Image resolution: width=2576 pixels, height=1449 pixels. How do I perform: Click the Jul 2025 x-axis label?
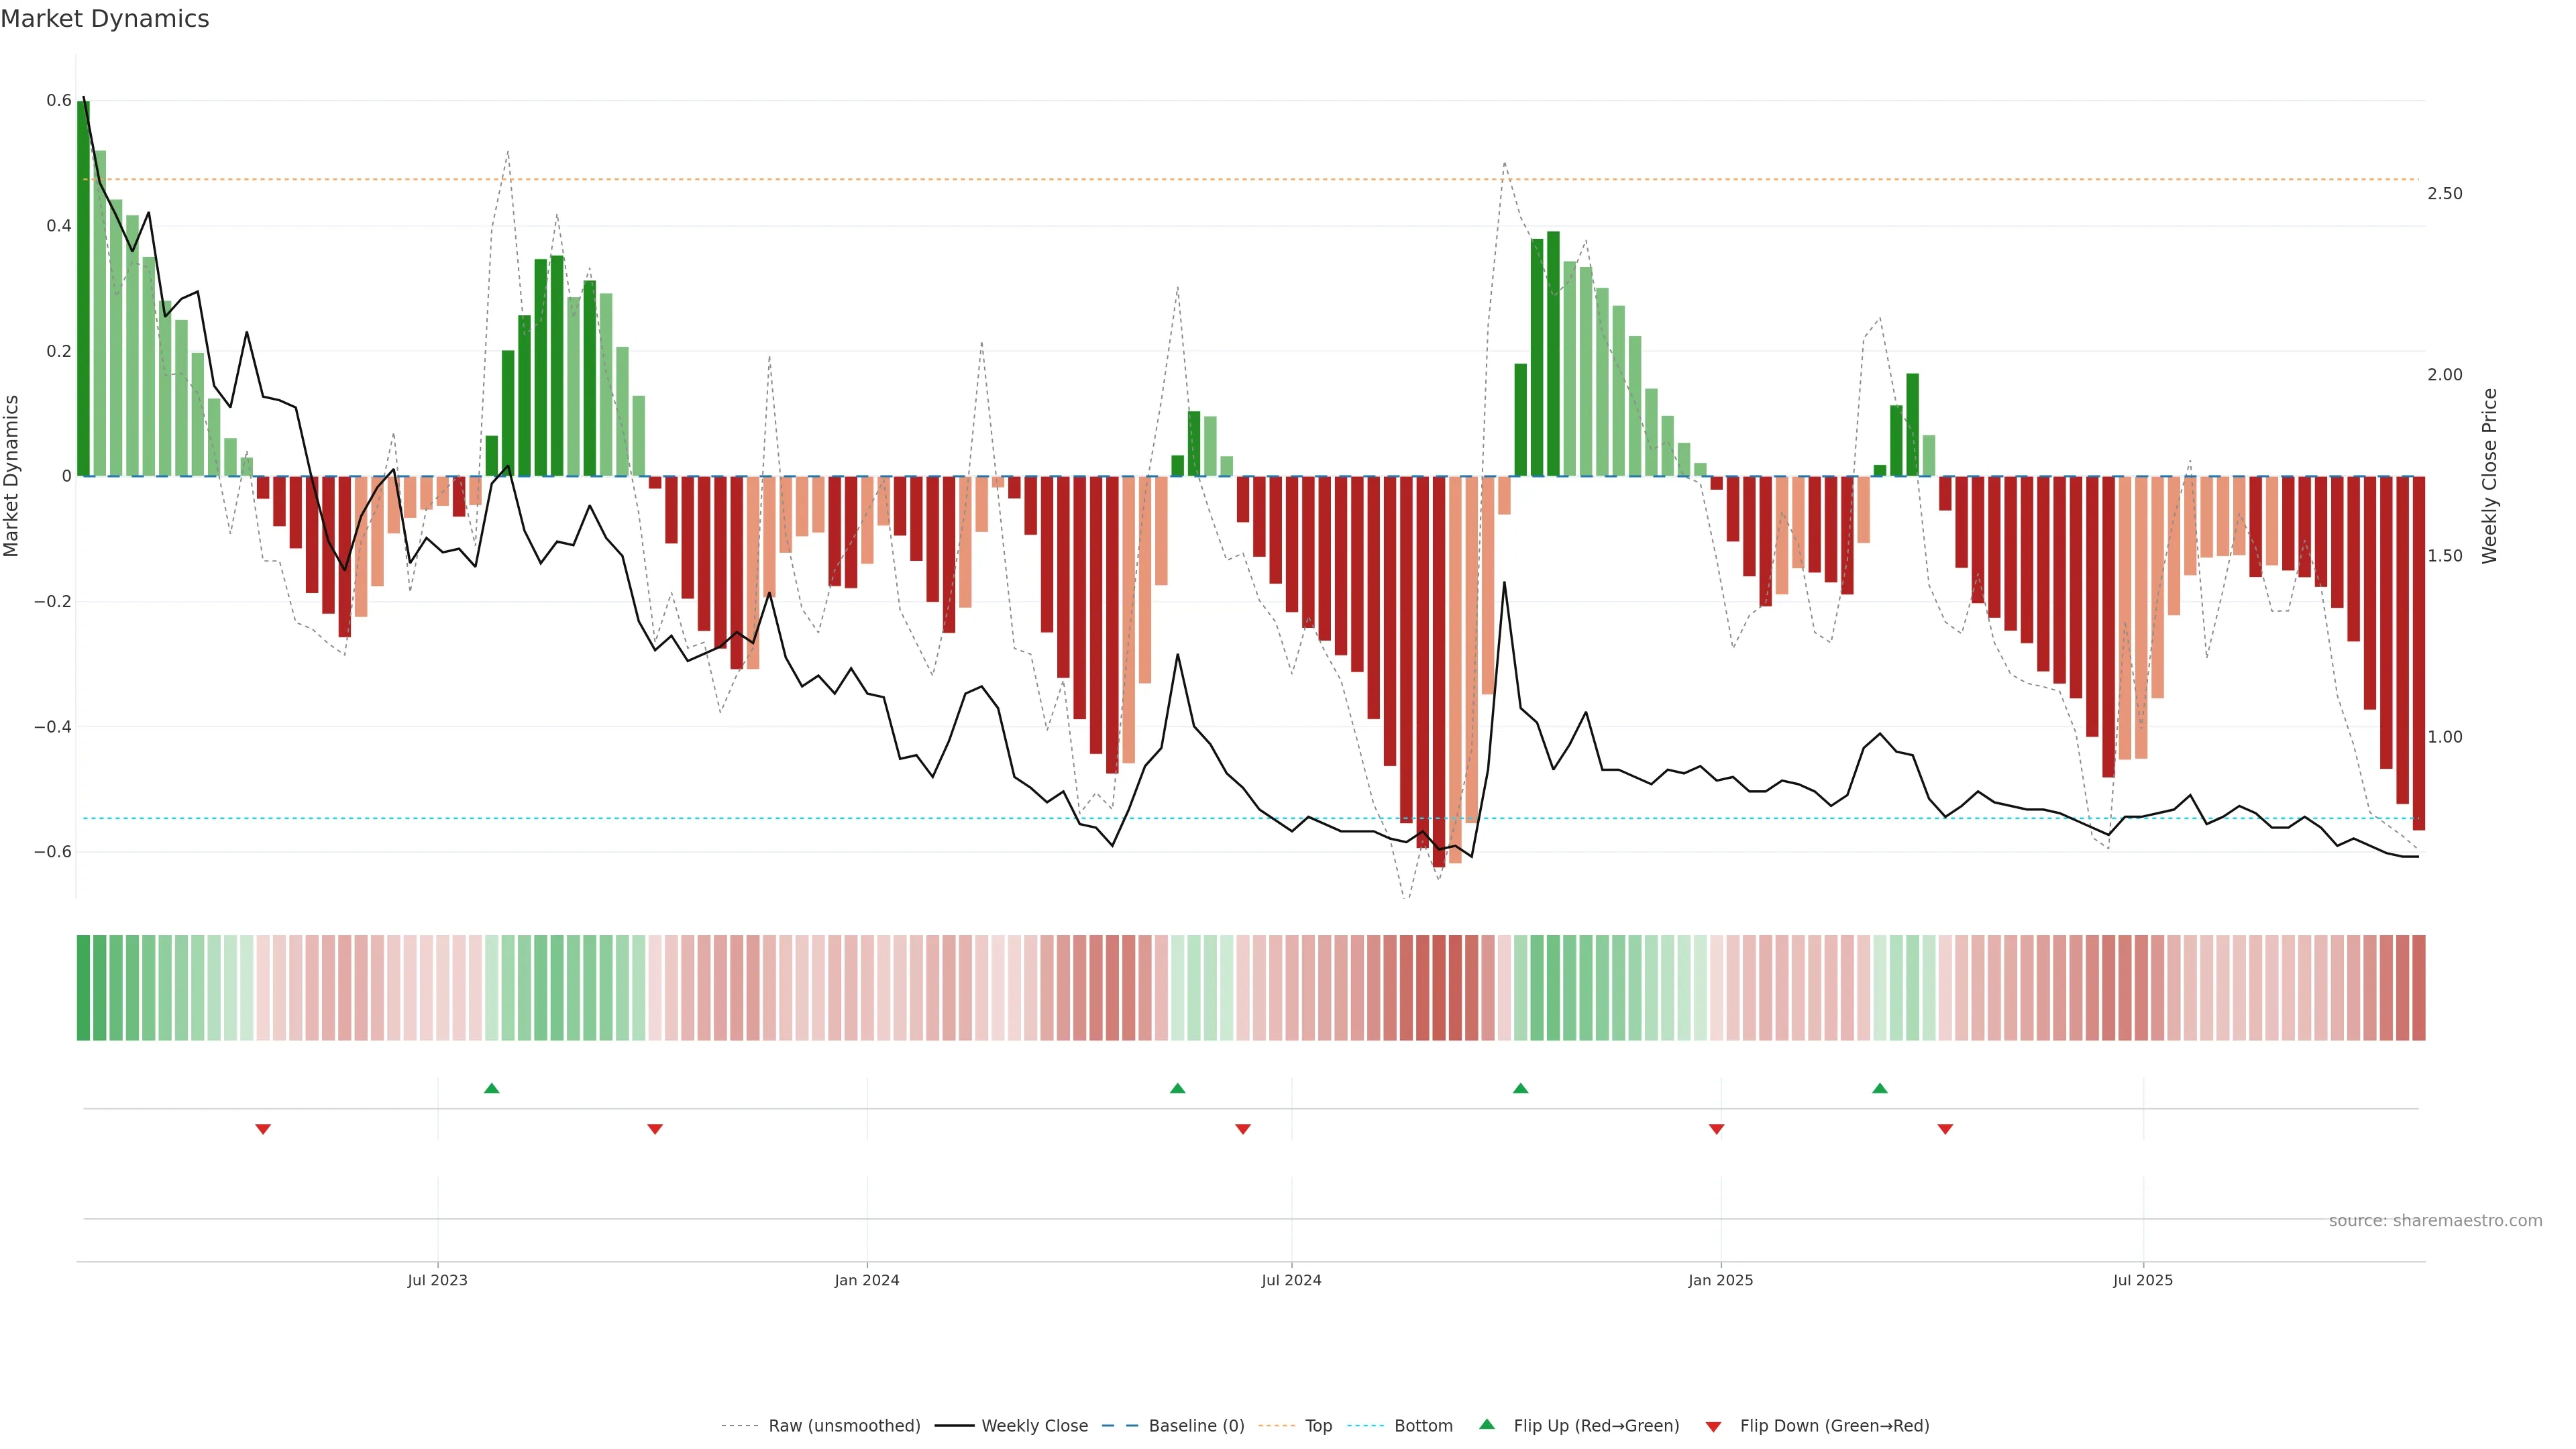click(x=2143, y=1280)
